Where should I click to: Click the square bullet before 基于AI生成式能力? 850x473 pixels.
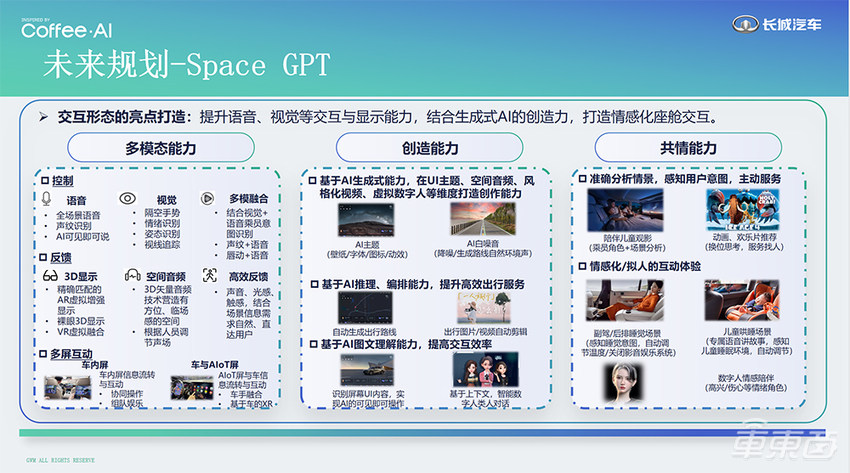pos(312,180)
